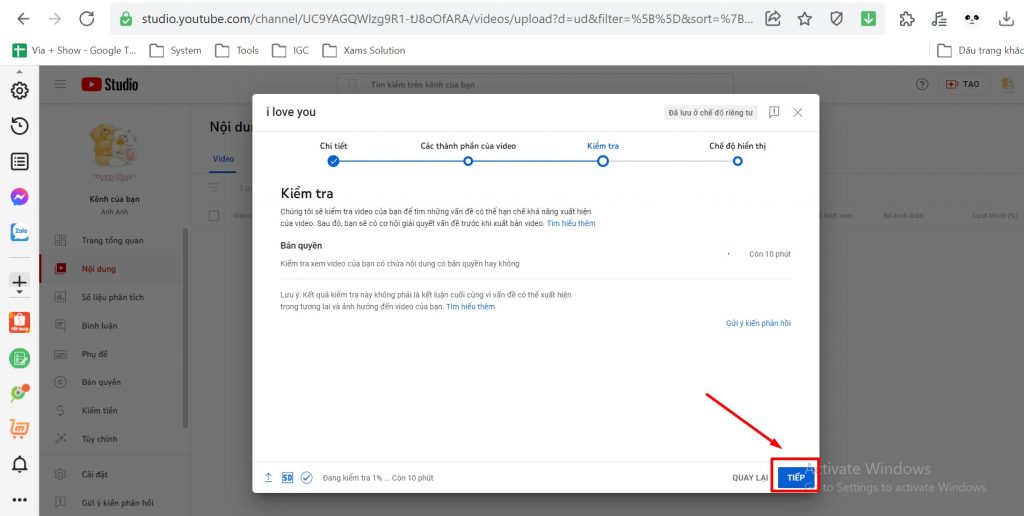
Task: Click the browser back arrow
Action: 23,19
